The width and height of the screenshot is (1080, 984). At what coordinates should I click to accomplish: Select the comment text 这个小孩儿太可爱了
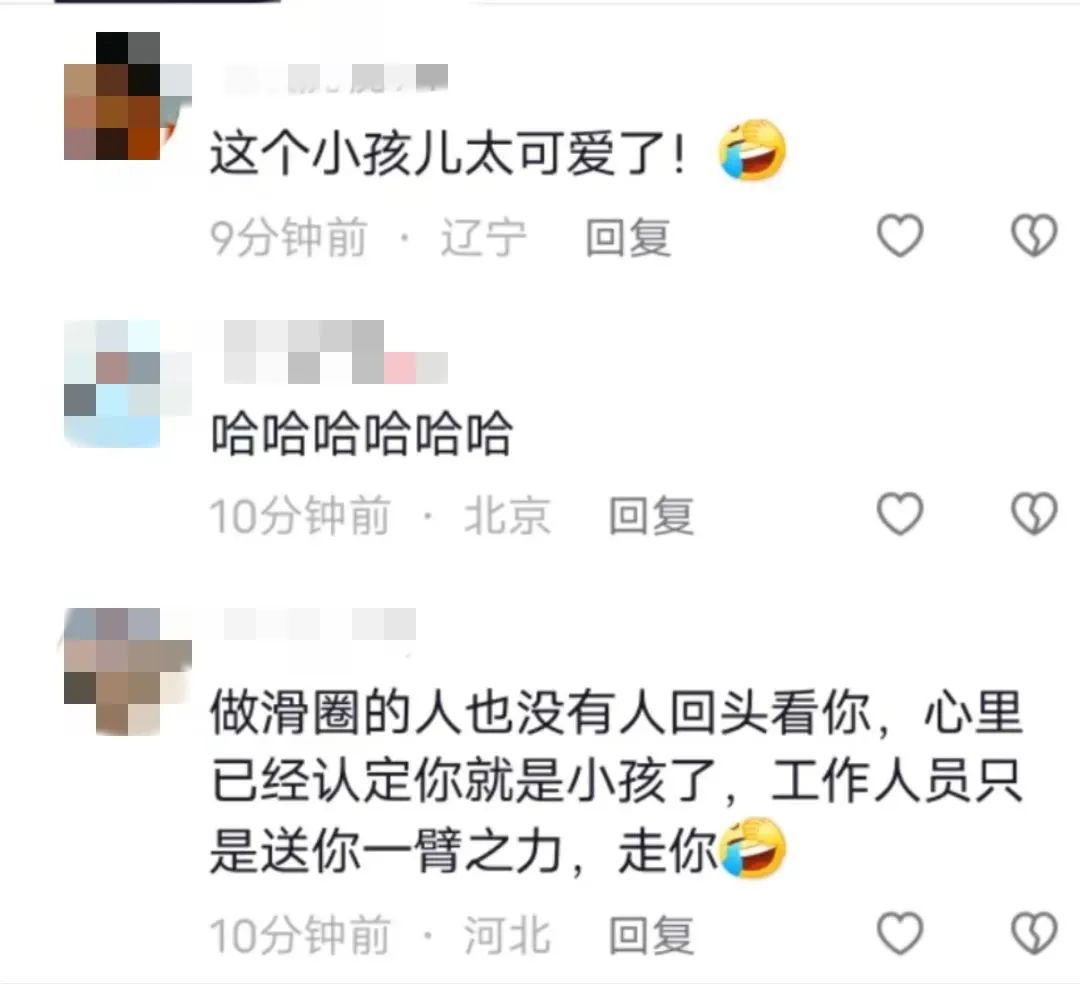[448, 152]
